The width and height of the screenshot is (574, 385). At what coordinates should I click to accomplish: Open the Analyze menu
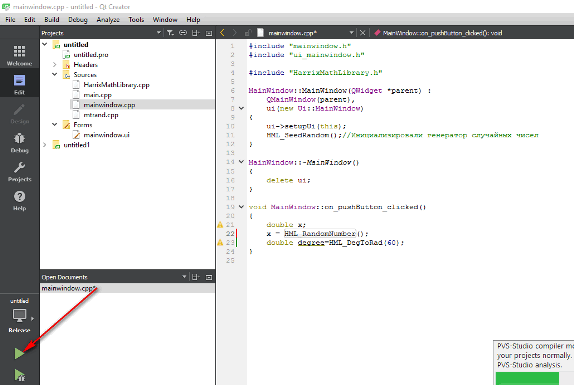pos(108,19)
